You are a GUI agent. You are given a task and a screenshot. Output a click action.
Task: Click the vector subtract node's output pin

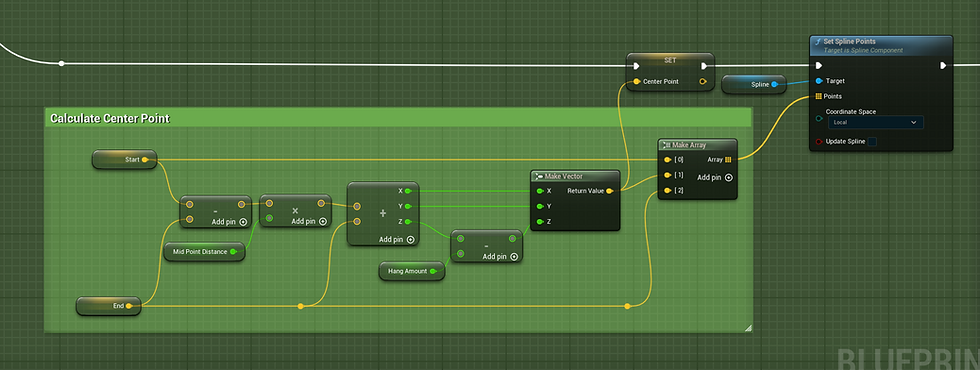click(x=241, y=204)
